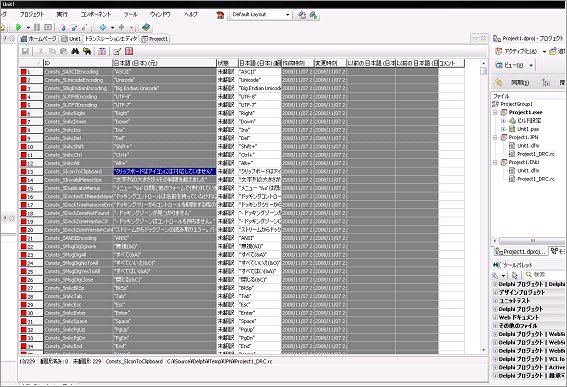Screen dimensions: 567x387
Task: Click the green Run arrow in the toolbar
Action: (19, 27)
